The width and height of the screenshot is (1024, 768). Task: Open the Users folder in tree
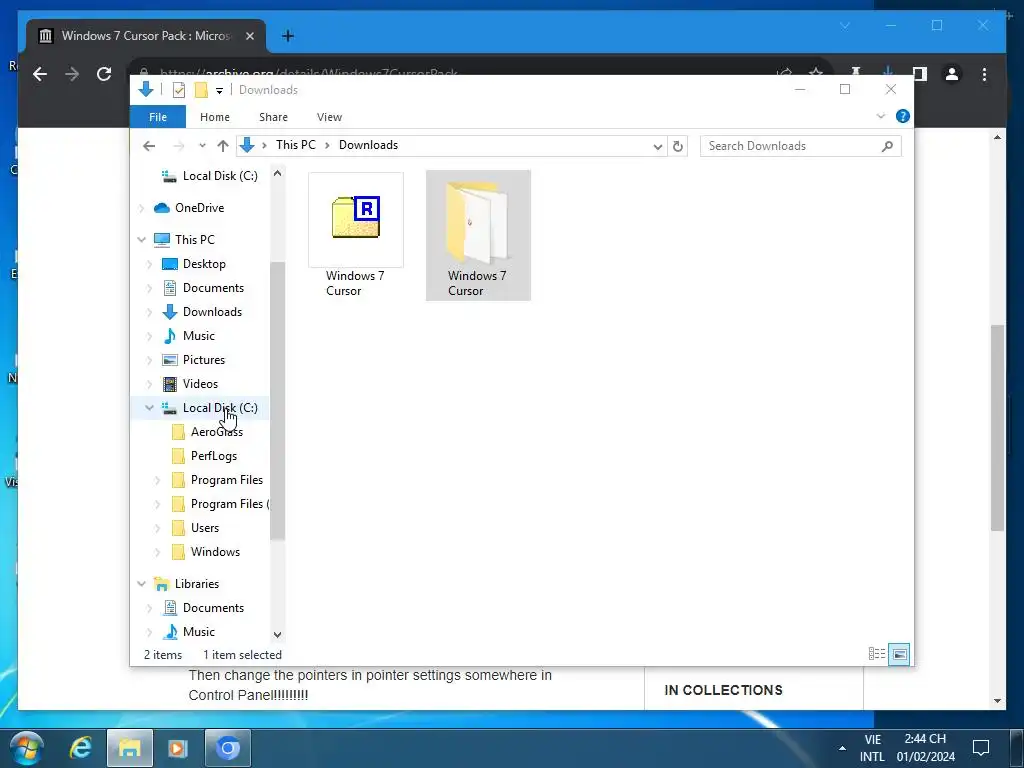coord(204,528)
